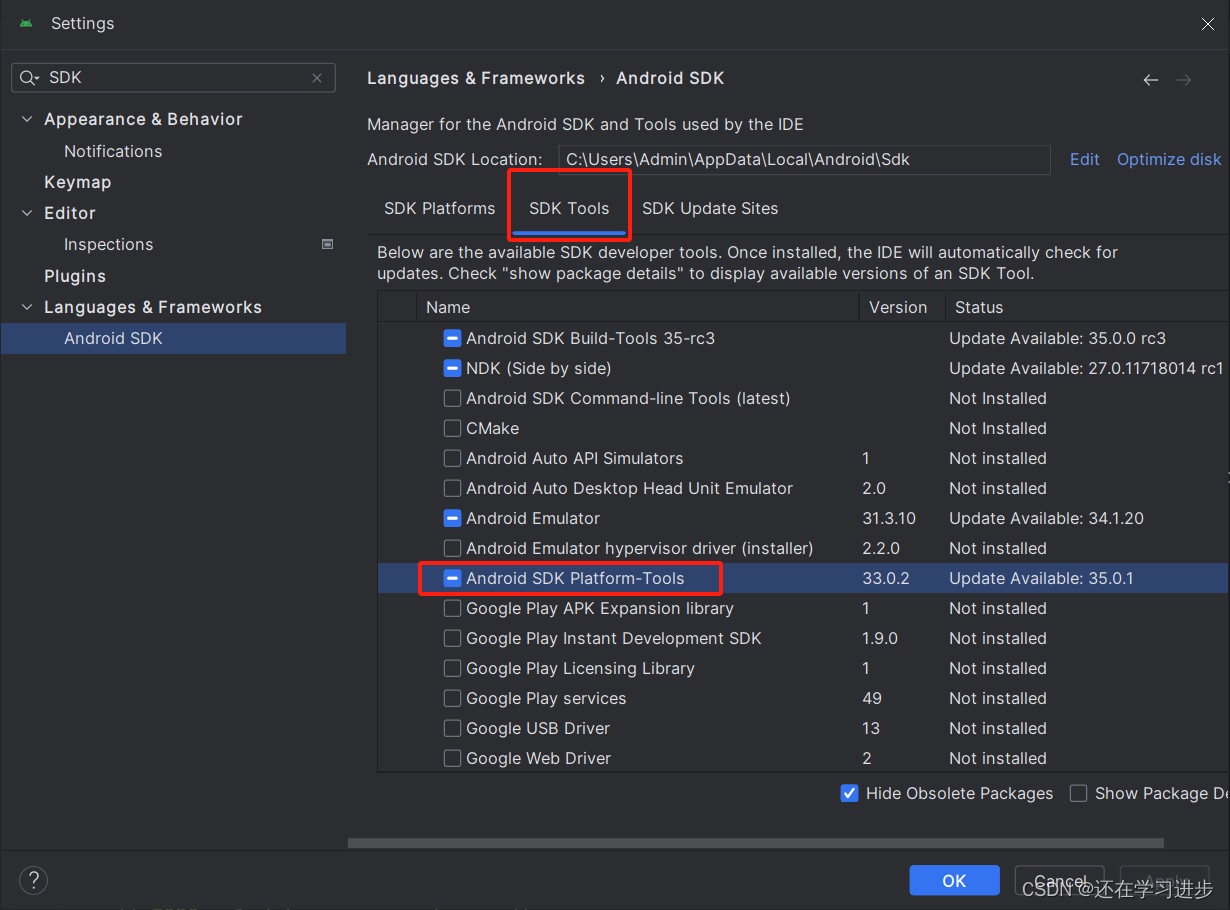Navigate back with the left arrow icon

pos(1151,79)
